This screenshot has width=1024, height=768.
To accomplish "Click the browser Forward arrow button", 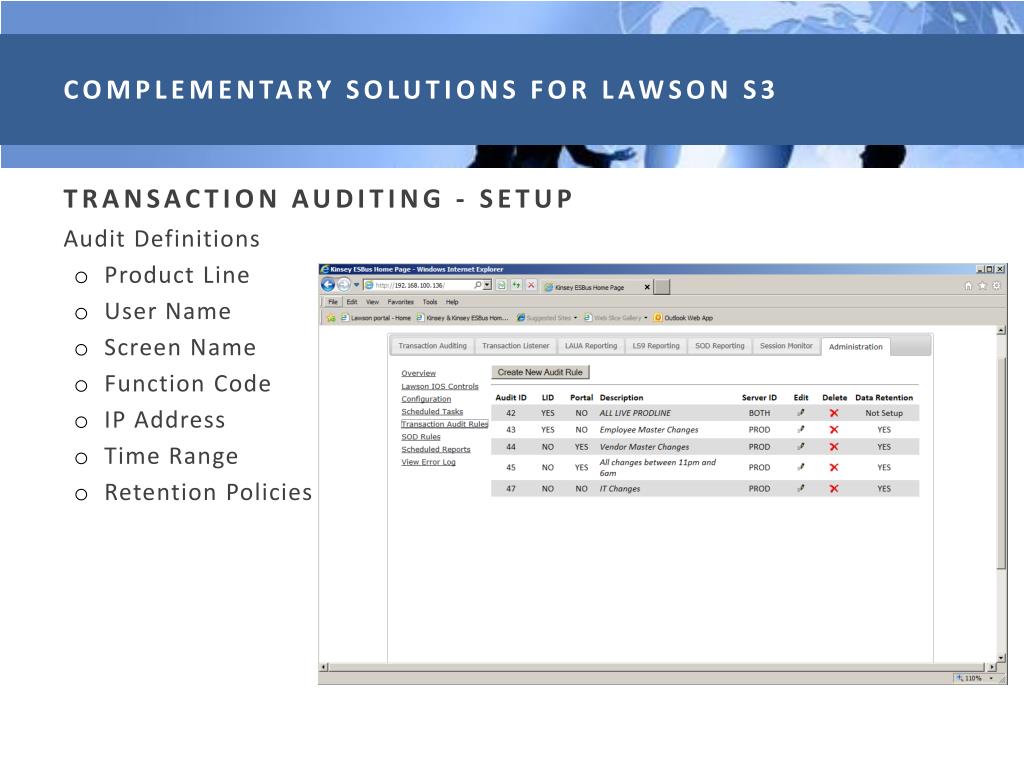I will pos(344,285).
